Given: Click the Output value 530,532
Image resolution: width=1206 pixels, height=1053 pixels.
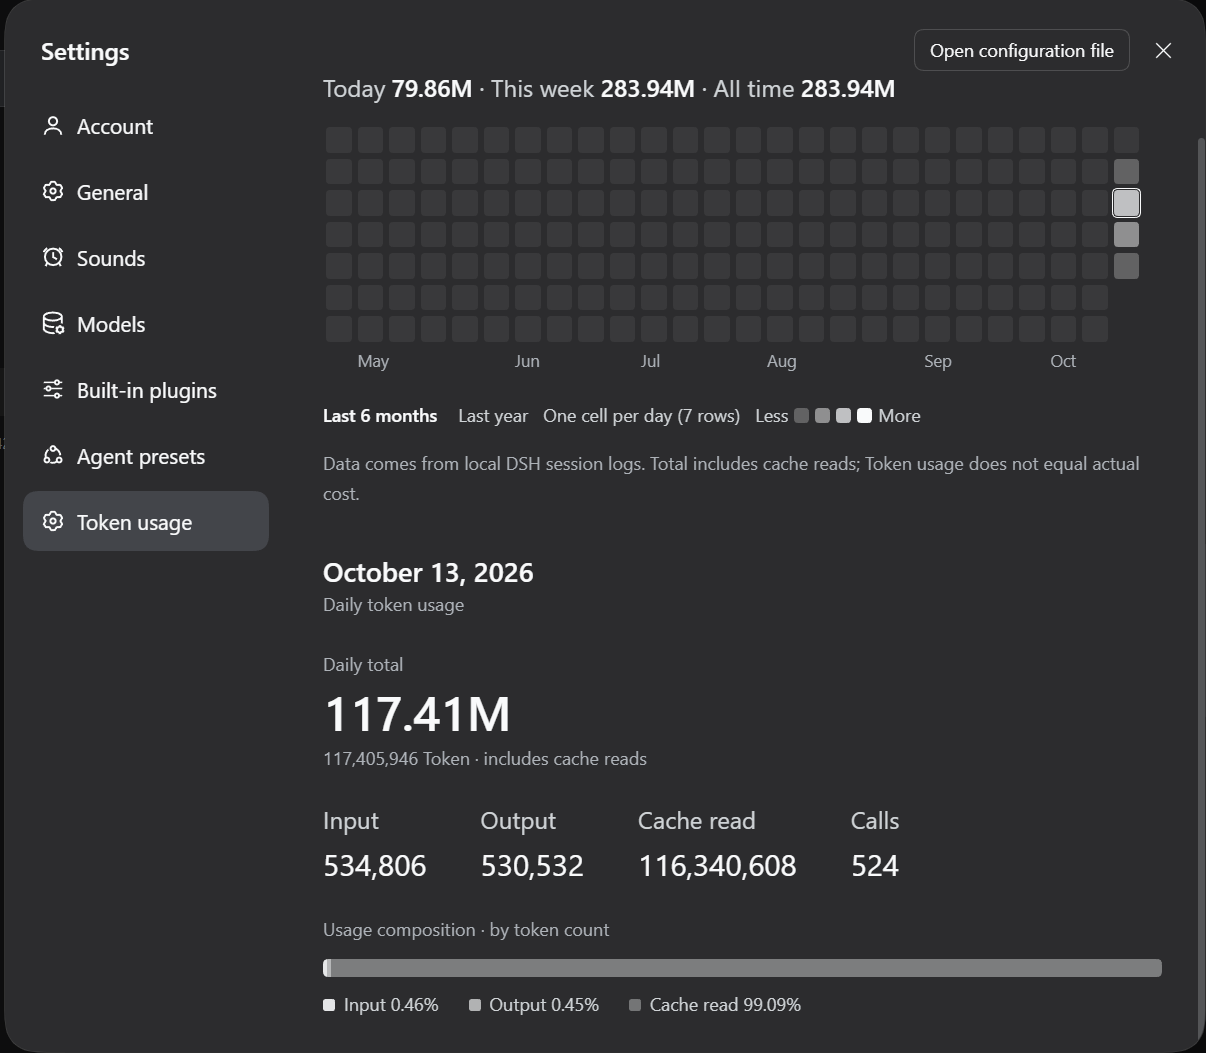Looking at the screenshot, I should click(x=532, y=866).
